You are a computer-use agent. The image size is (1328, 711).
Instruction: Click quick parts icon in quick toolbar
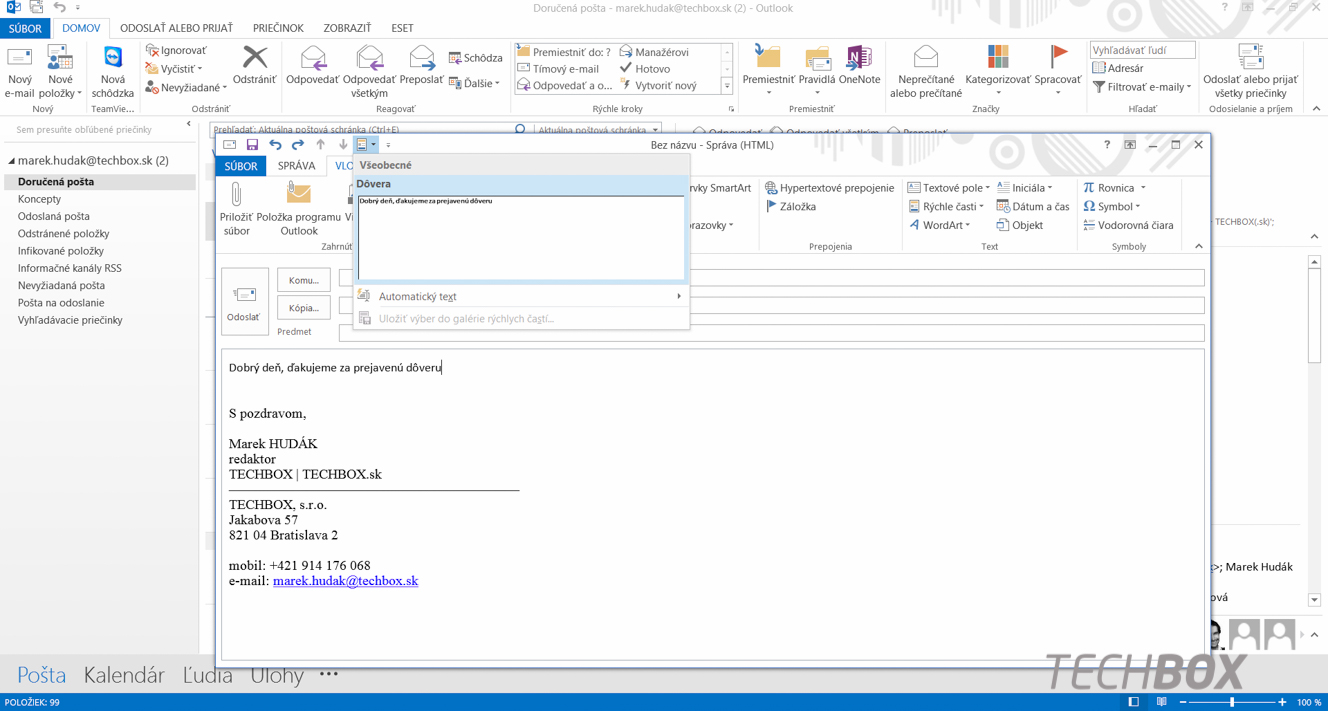[x=362, y=145]
